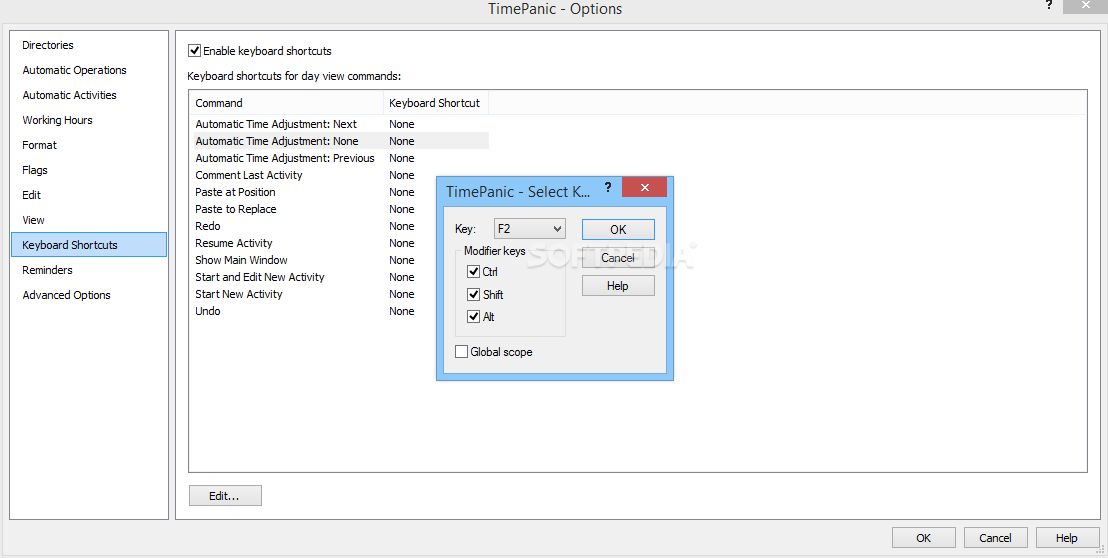Open the Reminders options page
The image size is (1108, 558).
[x=89, y=270]
